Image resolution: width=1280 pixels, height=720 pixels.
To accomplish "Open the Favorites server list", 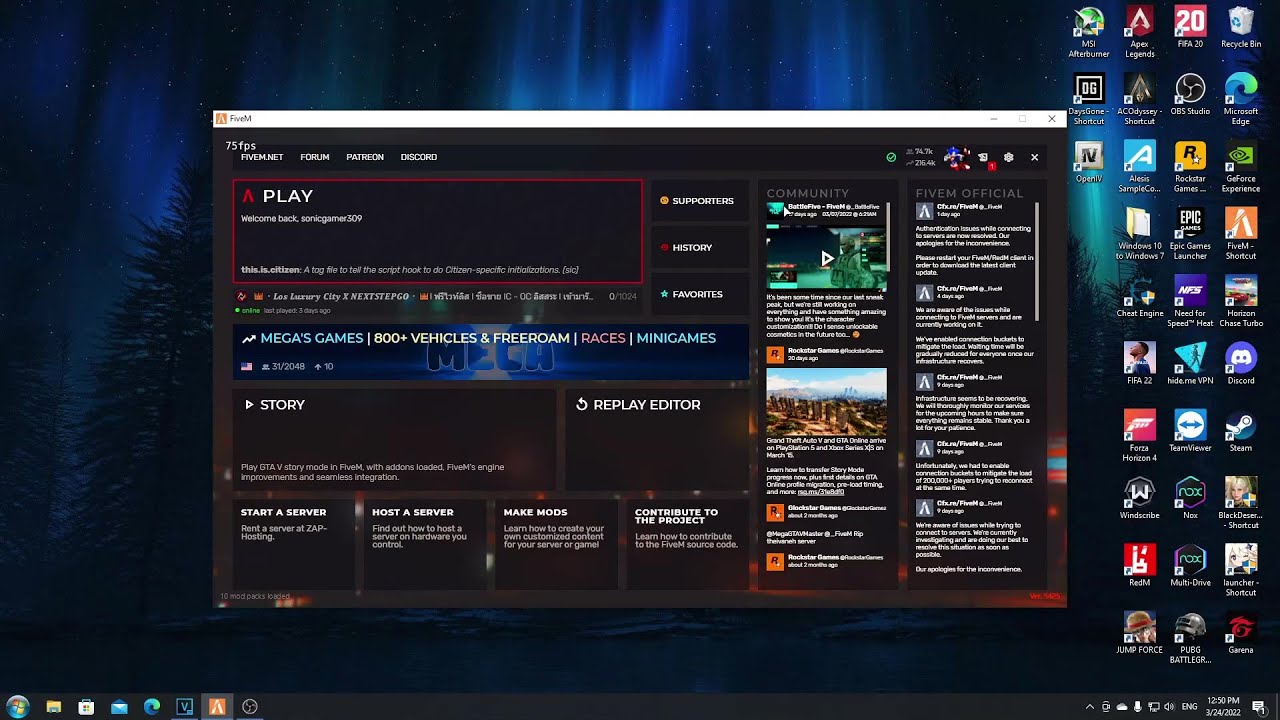I will (699, 294).
